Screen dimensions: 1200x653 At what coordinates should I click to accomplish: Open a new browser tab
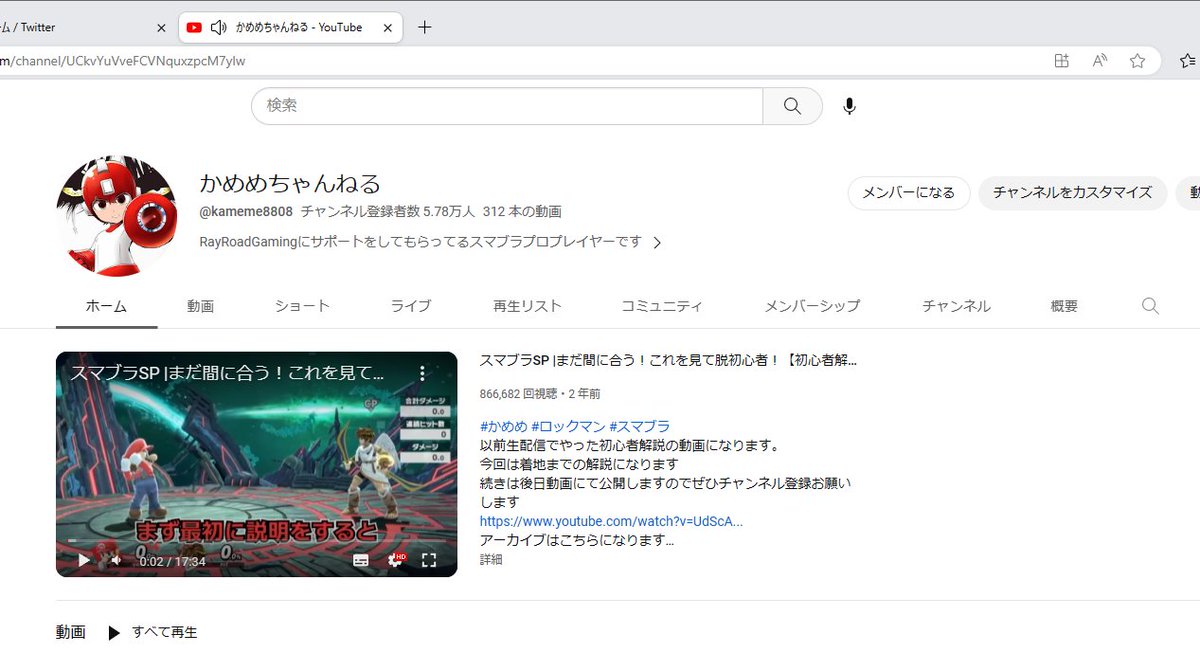point(424,28)
